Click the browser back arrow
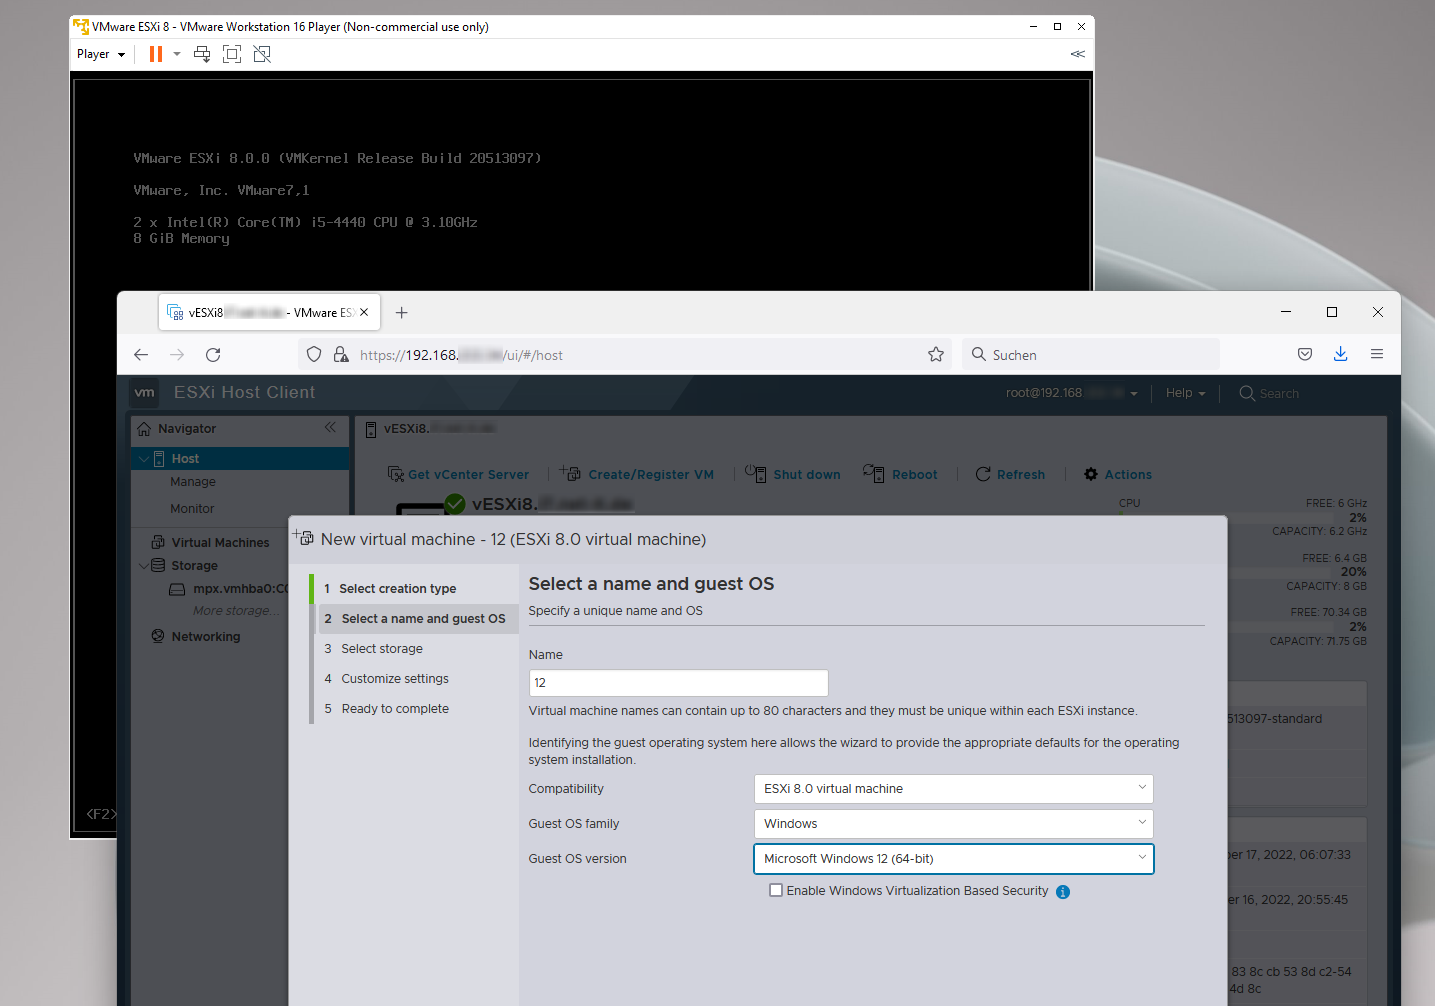The width and height of the screenshot is (1435, 1006). [141, 355]
